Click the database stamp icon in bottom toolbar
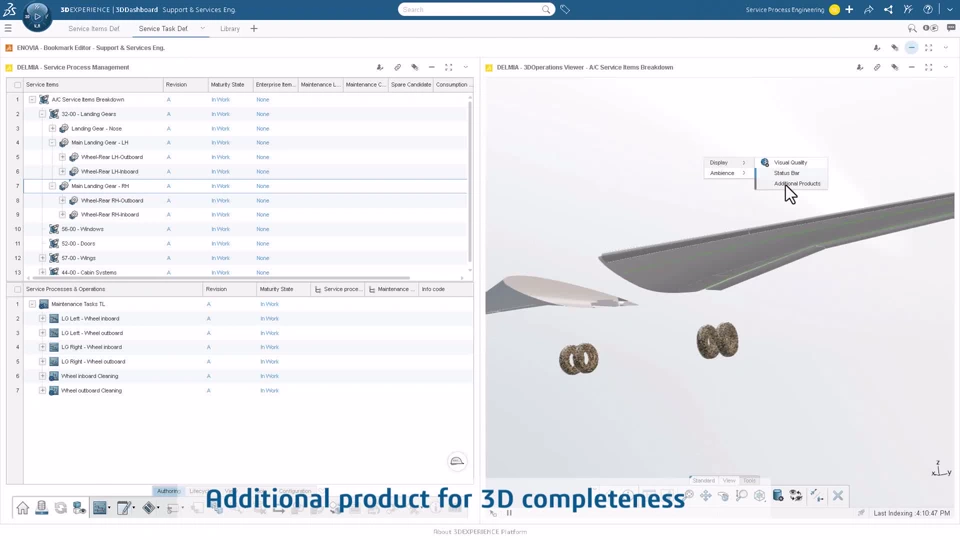This screenshot has height=540, width=960. click(x=42, y=508)
